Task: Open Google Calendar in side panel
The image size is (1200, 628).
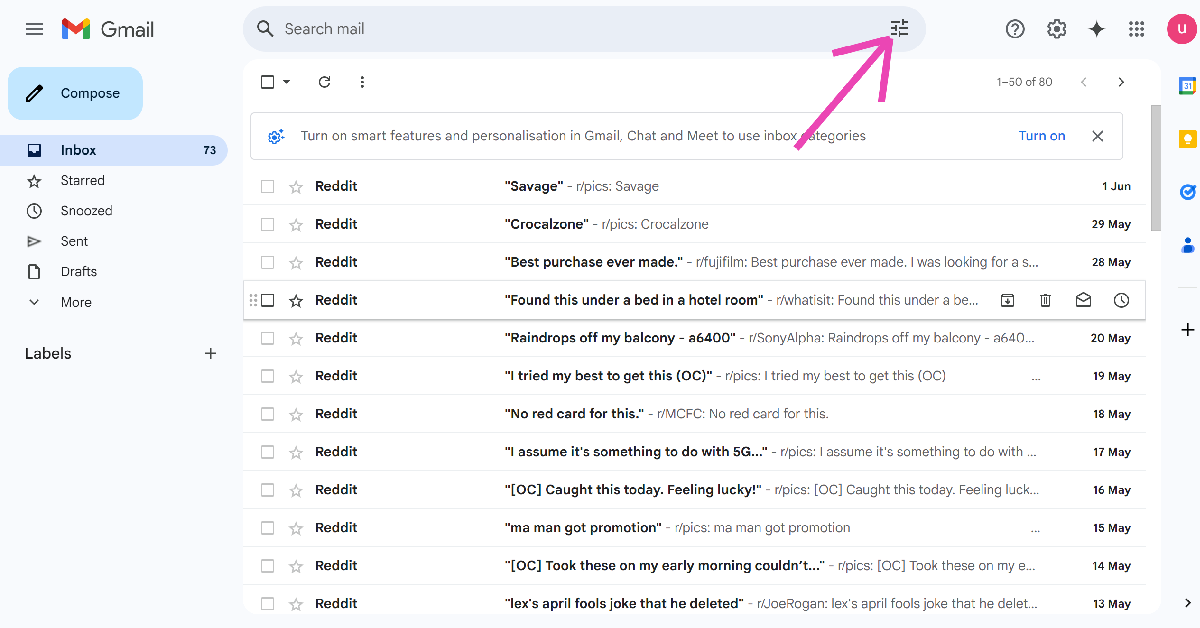Action: coord(1187,86)
